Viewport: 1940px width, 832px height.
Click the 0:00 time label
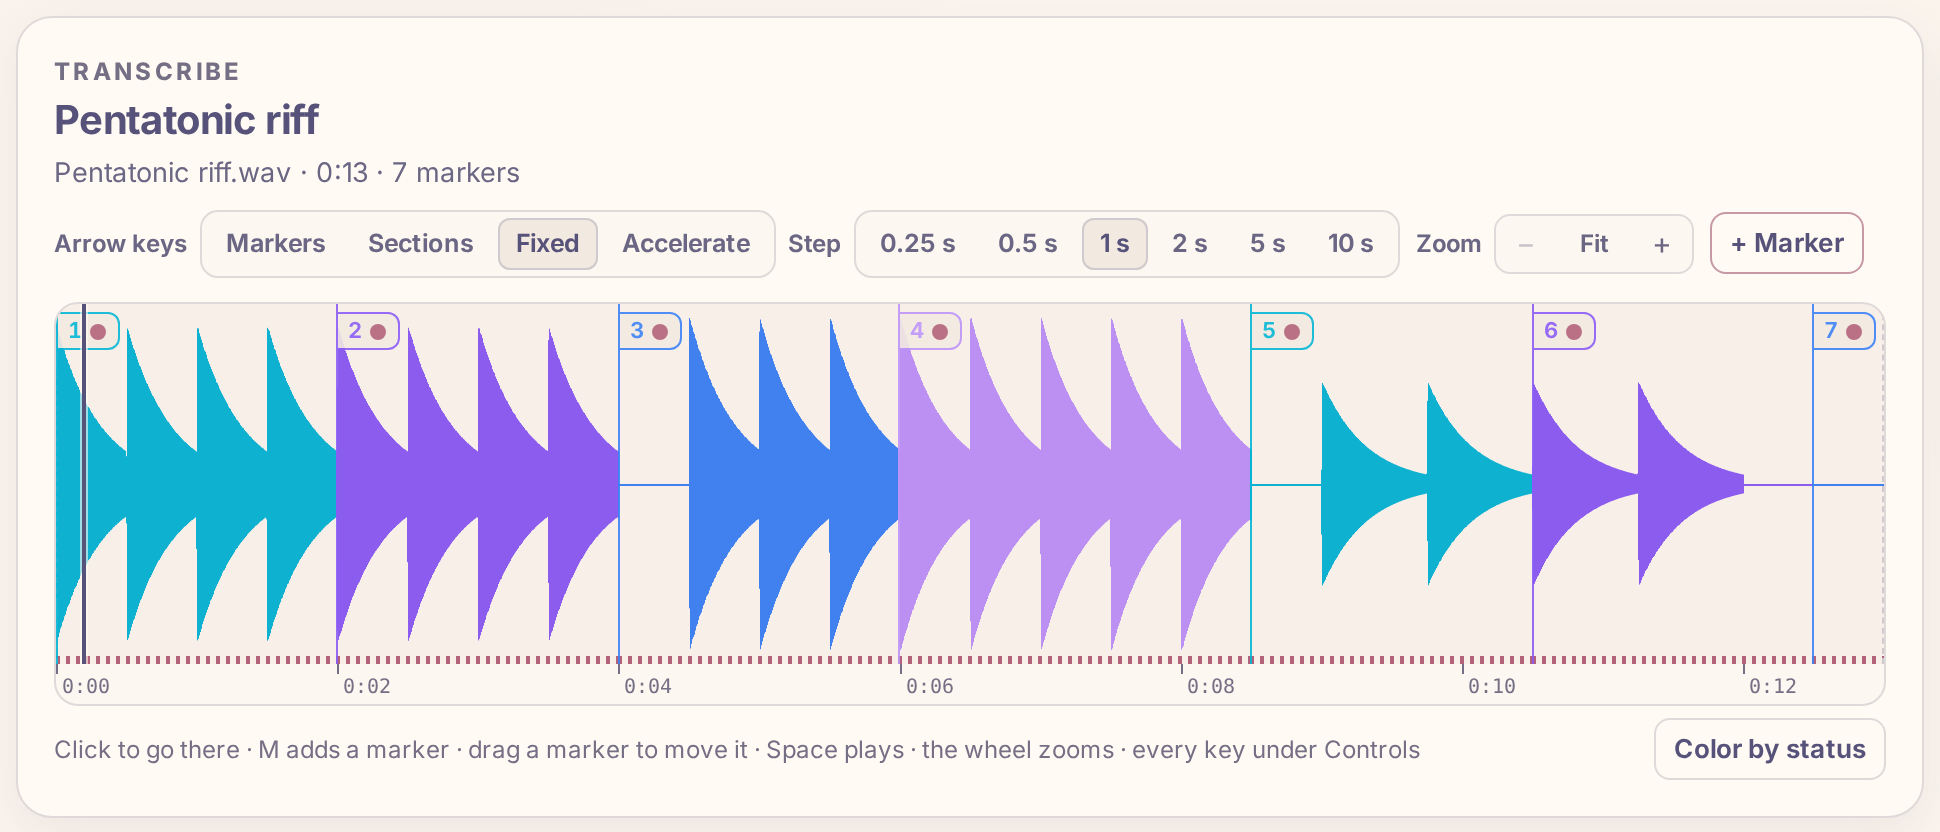(x=86, y=687)
